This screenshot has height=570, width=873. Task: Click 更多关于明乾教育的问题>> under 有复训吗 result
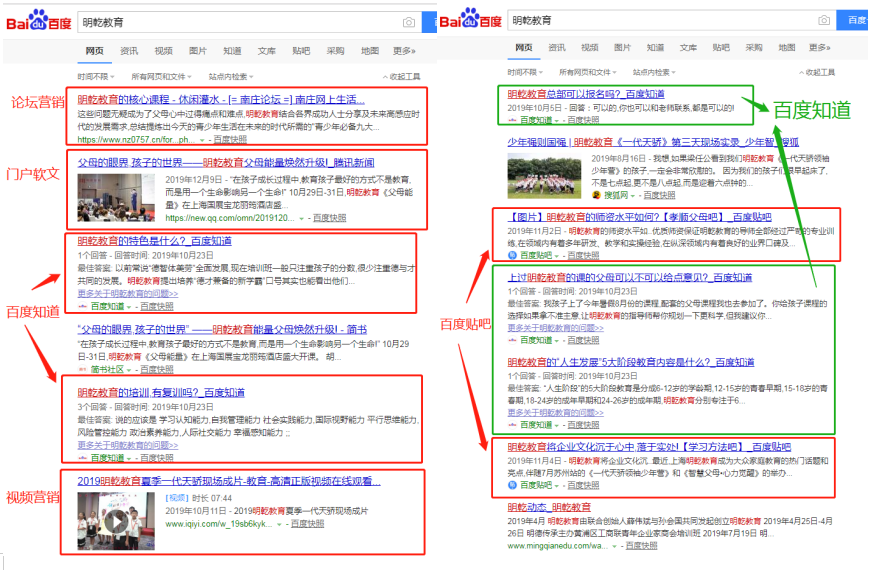pos(127,445)
